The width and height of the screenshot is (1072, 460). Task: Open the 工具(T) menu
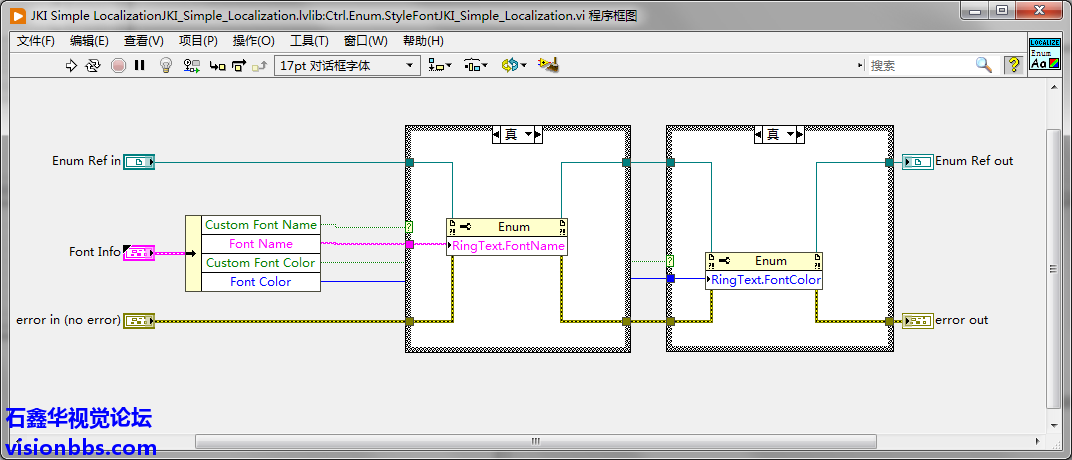point(309,41)
